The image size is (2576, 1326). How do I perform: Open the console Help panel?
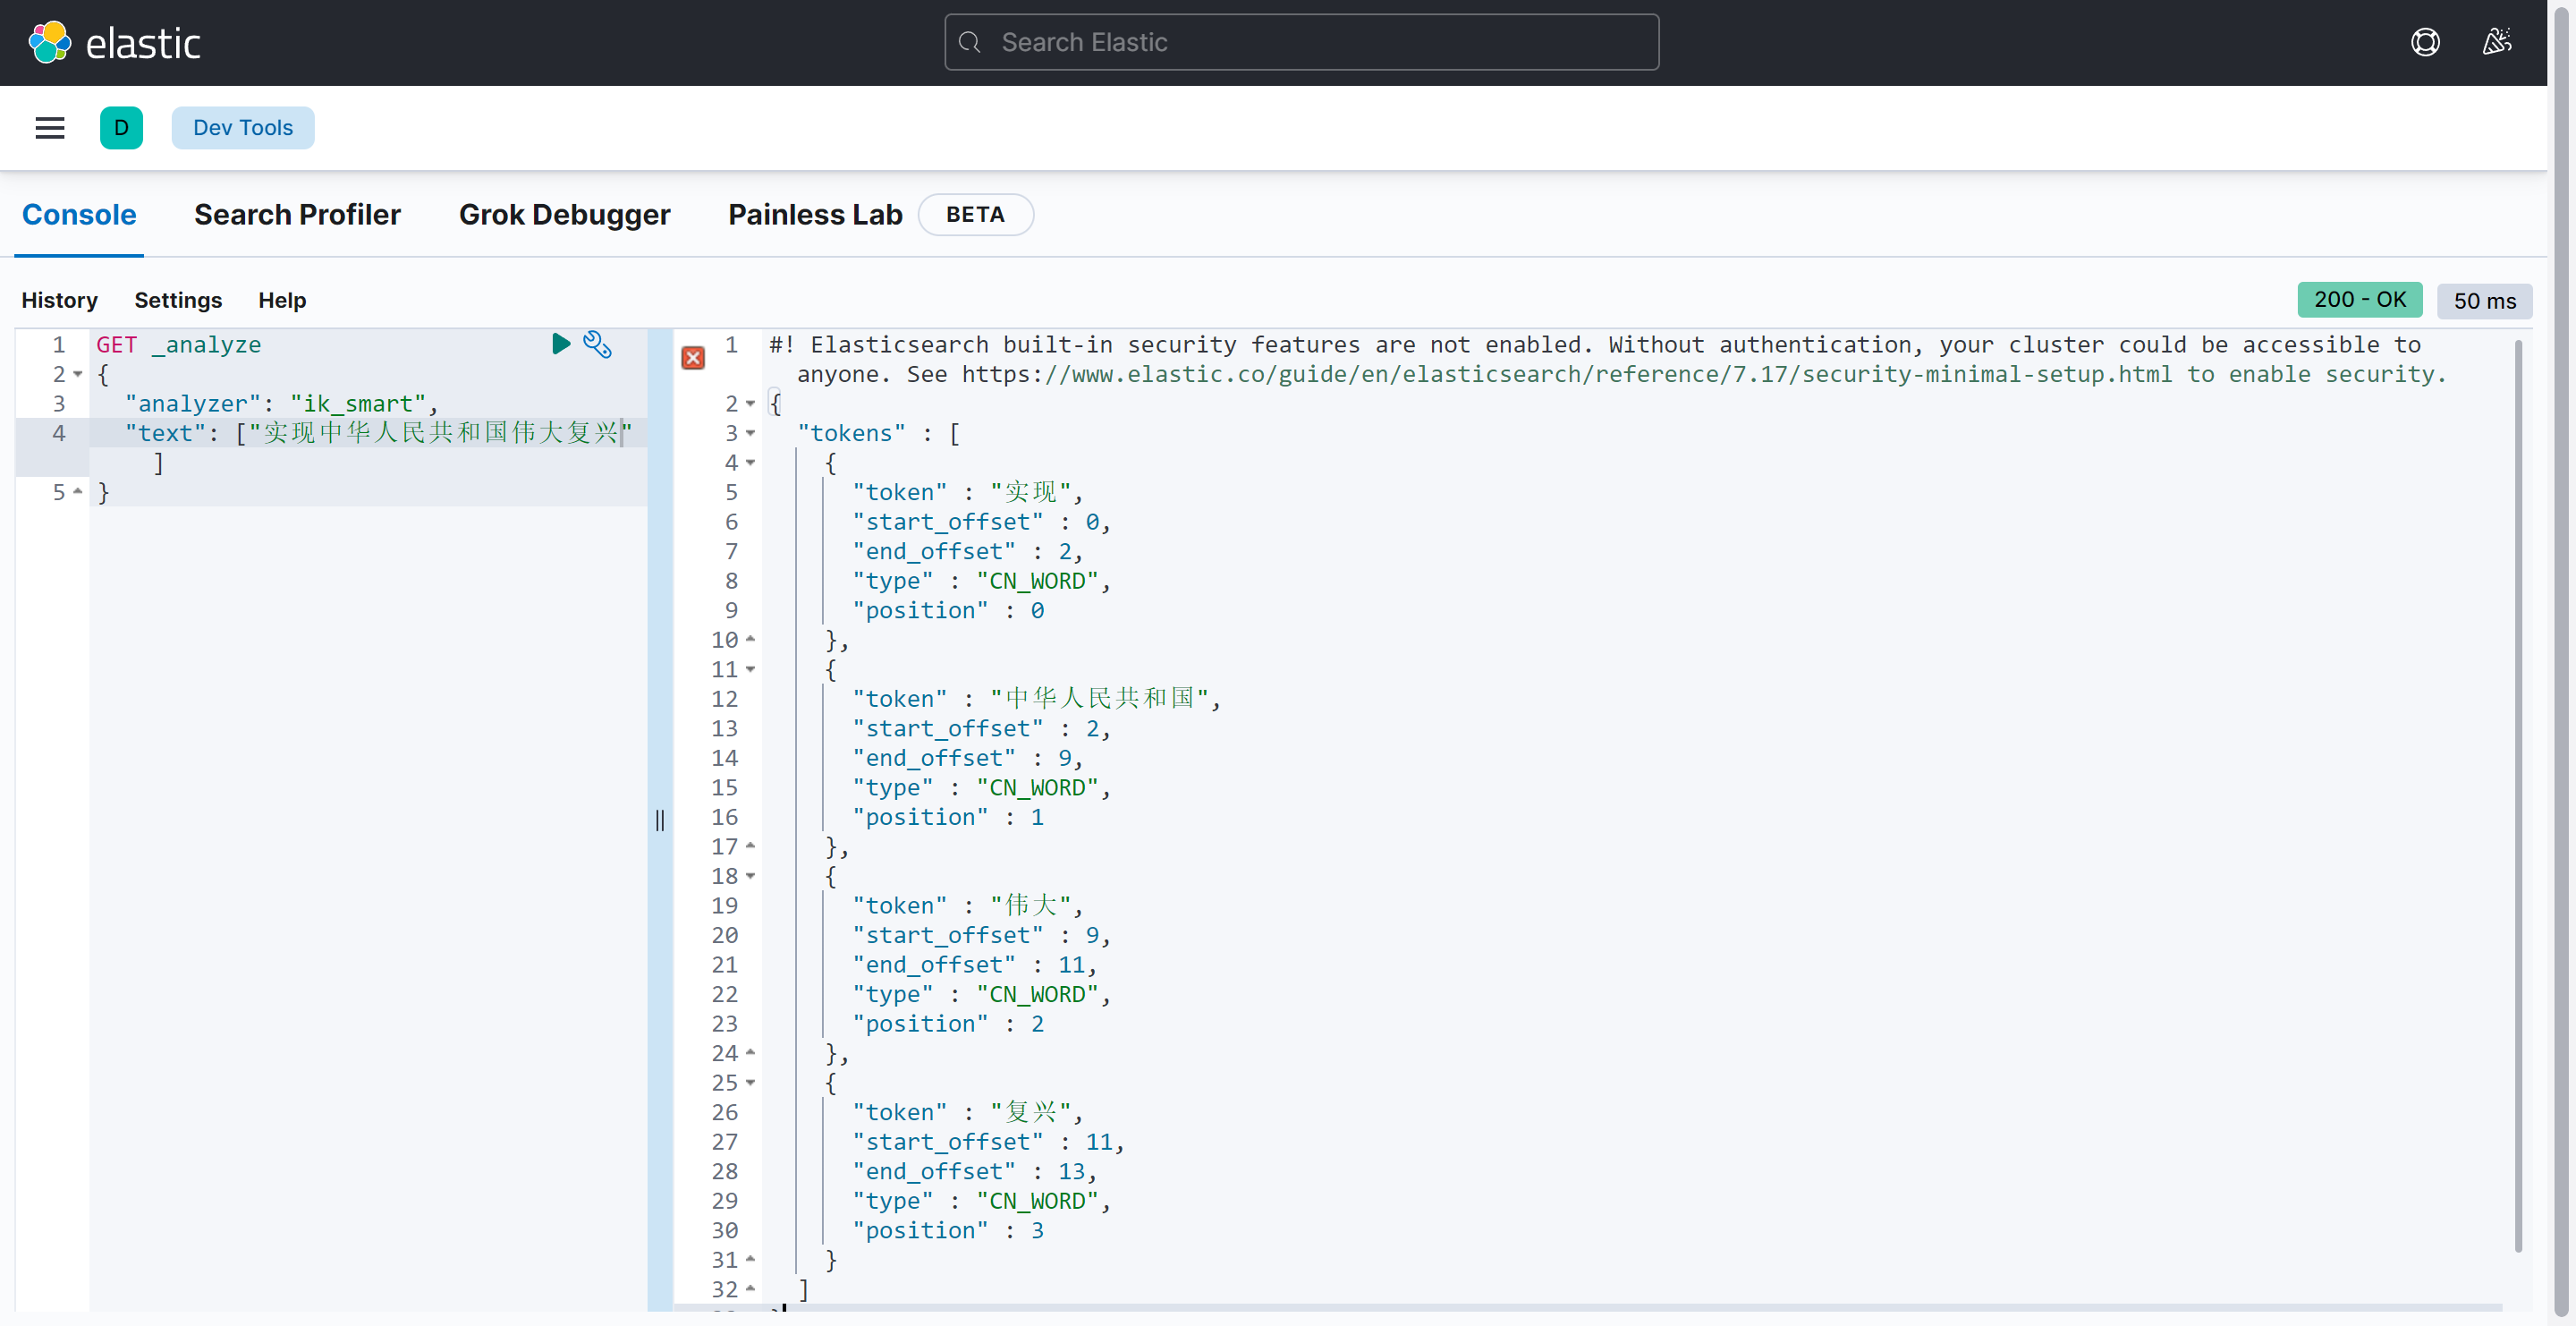click(x=282, y=300)
